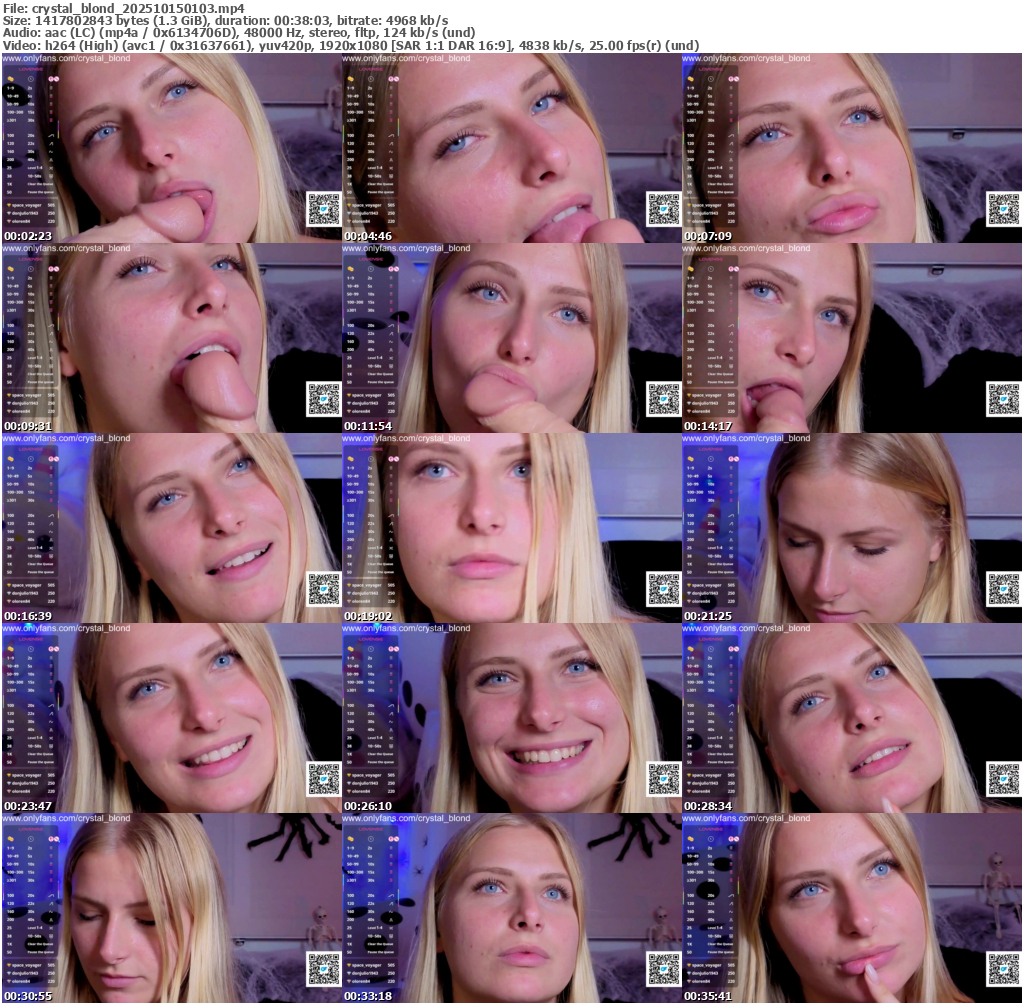The image size is (1024, 1003).
Task: Click the QR code in the 00:30:55 frame
Action: [323, 969]
